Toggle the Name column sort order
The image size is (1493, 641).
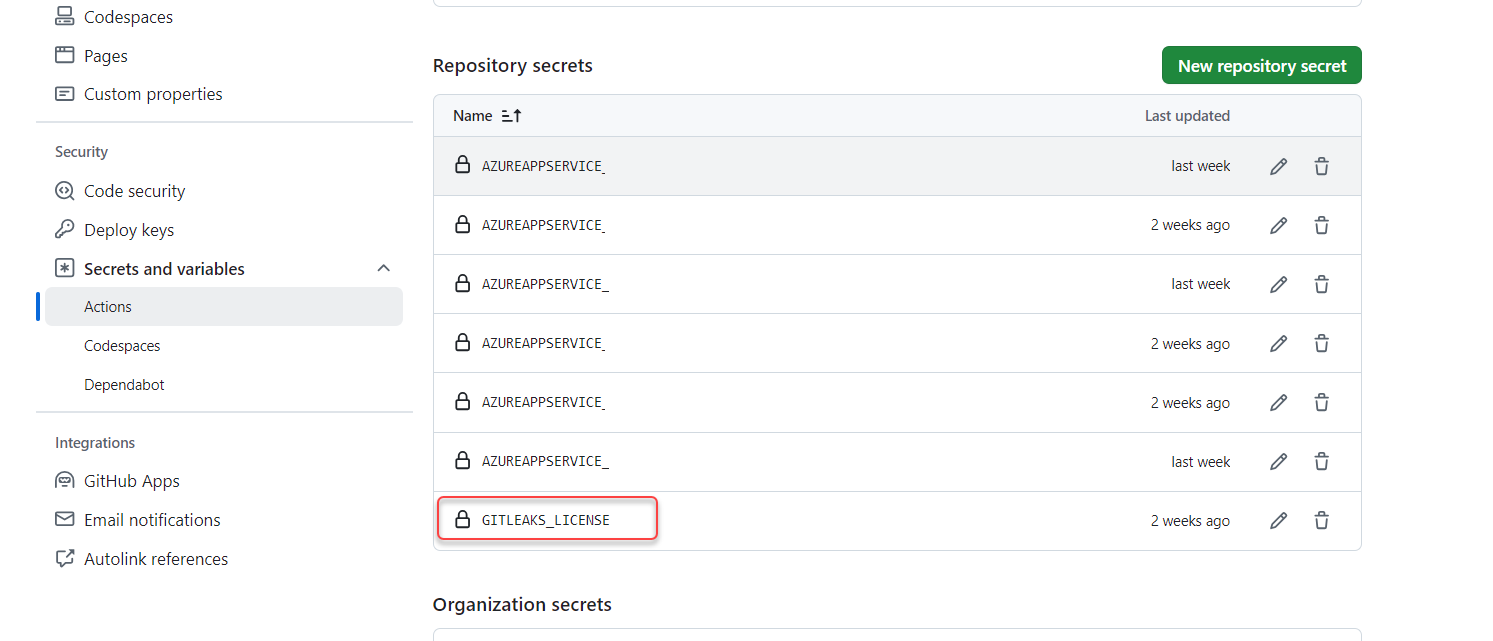click(x=511, y=116)
